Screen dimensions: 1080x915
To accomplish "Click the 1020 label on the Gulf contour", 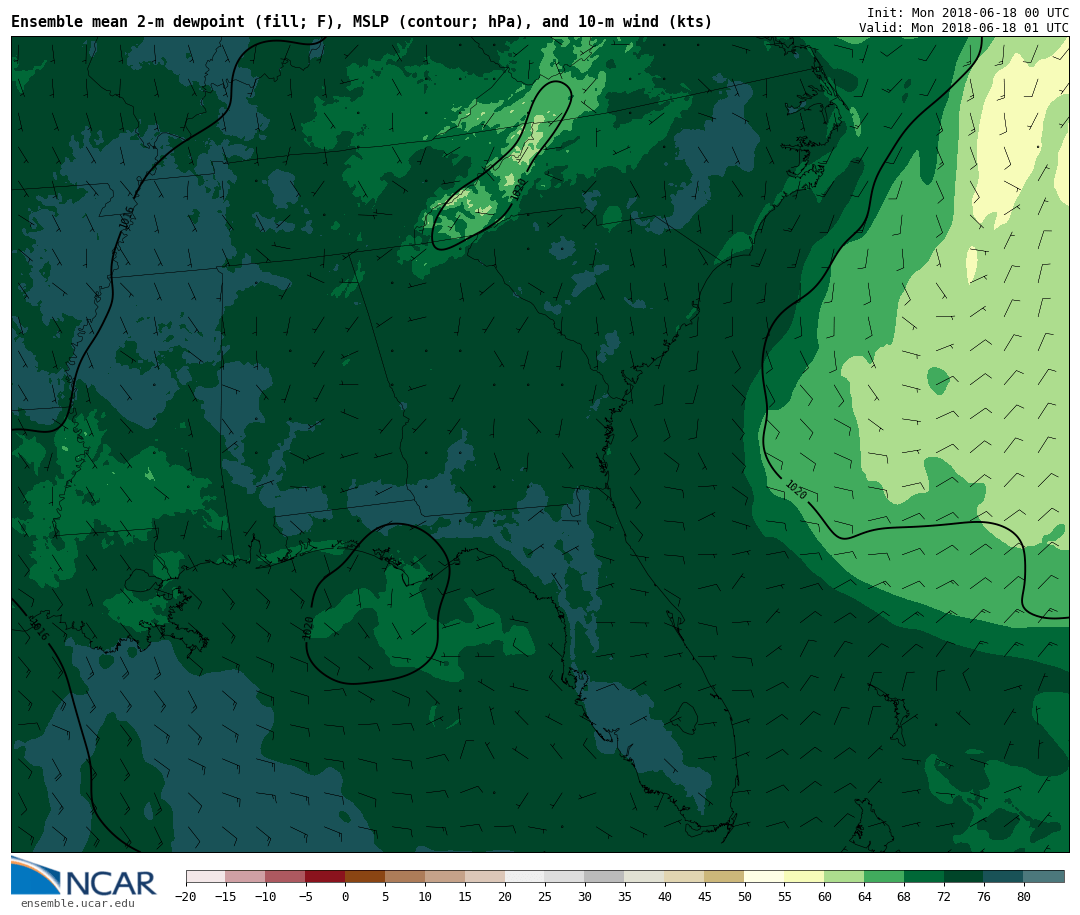I will point(308,627).
